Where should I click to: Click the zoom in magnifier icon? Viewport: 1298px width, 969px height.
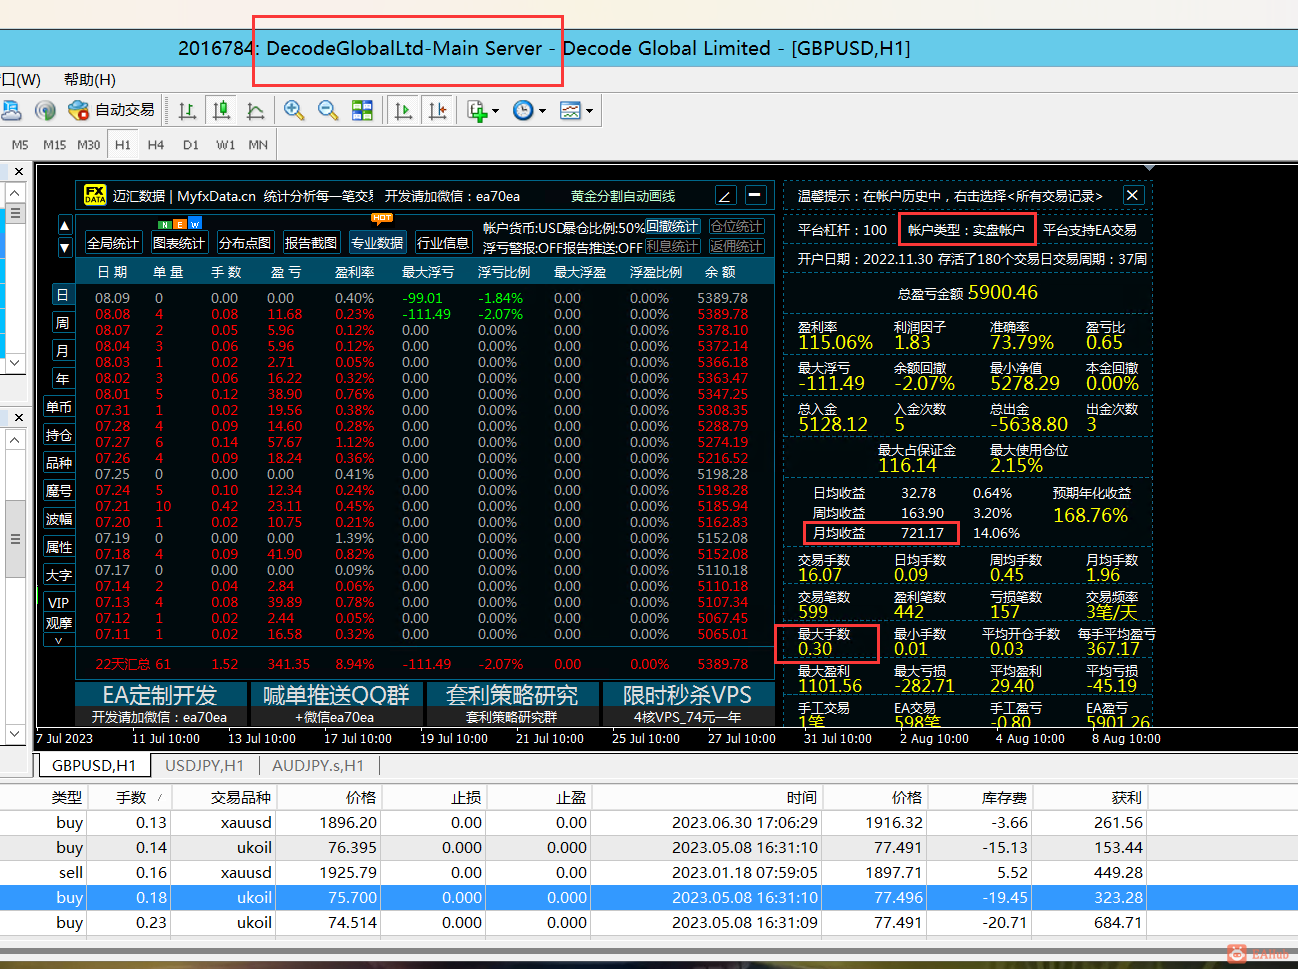click(x=294, y=110)
